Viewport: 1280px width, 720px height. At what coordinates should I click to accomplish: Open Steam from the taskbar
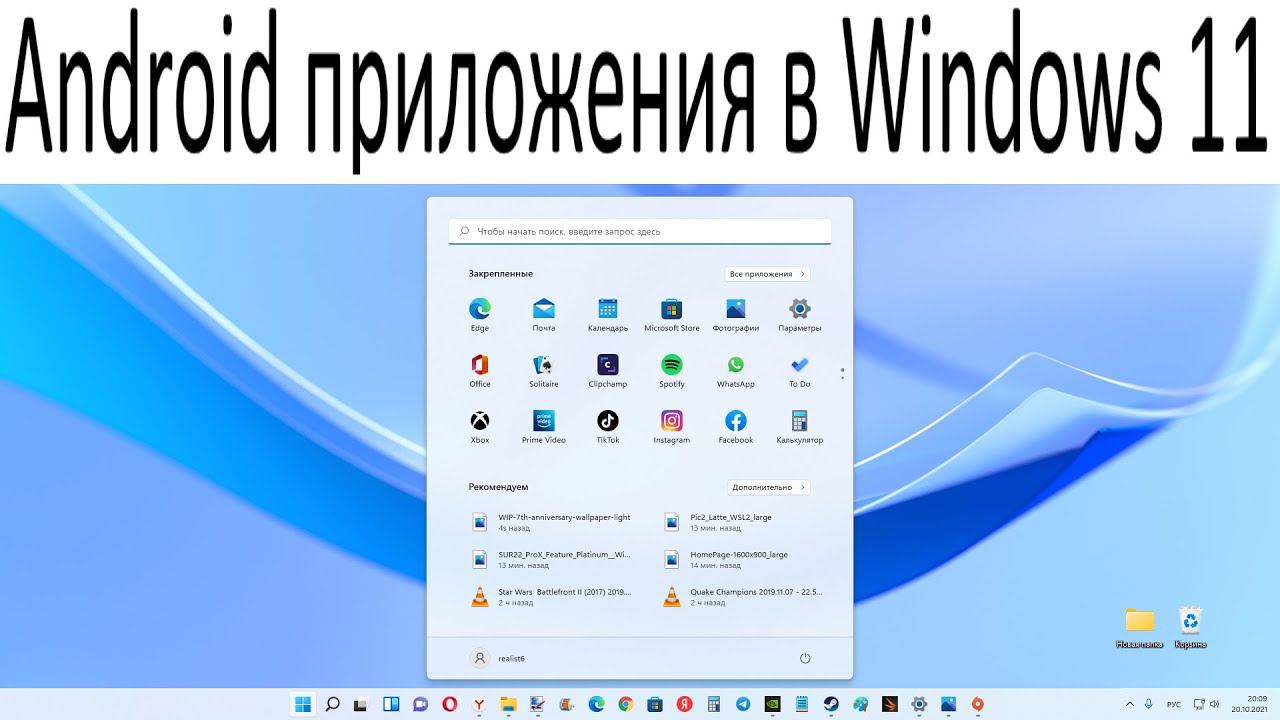pyautogui.click(x=831, y=704)
